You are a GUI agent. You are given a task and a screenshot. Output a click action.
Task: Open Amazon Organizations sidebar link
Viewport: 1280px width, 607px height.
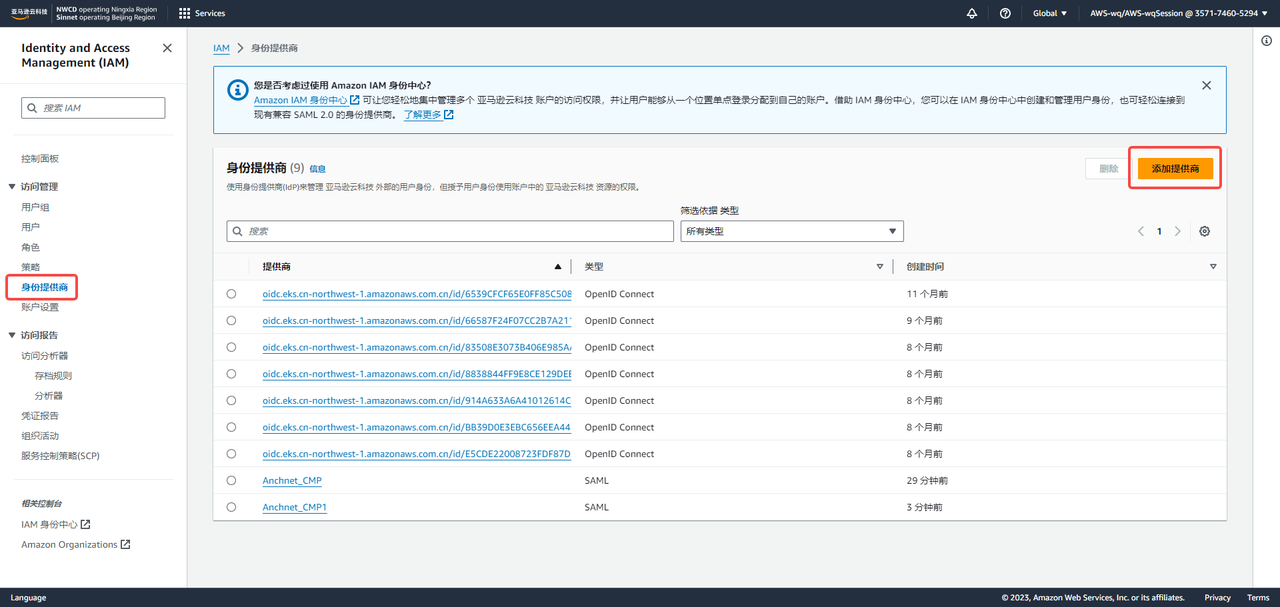click(76, 545)
